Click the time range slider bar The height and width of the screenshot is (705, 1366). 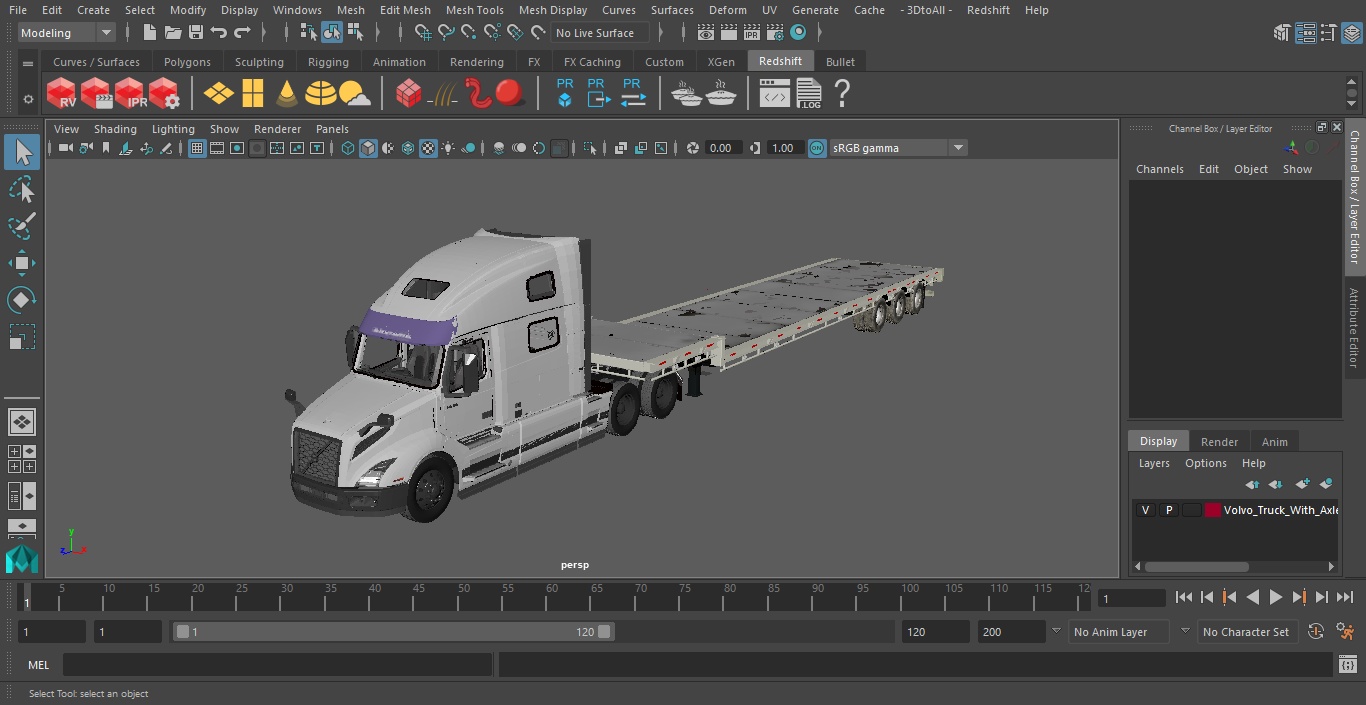tap(393, 632)
